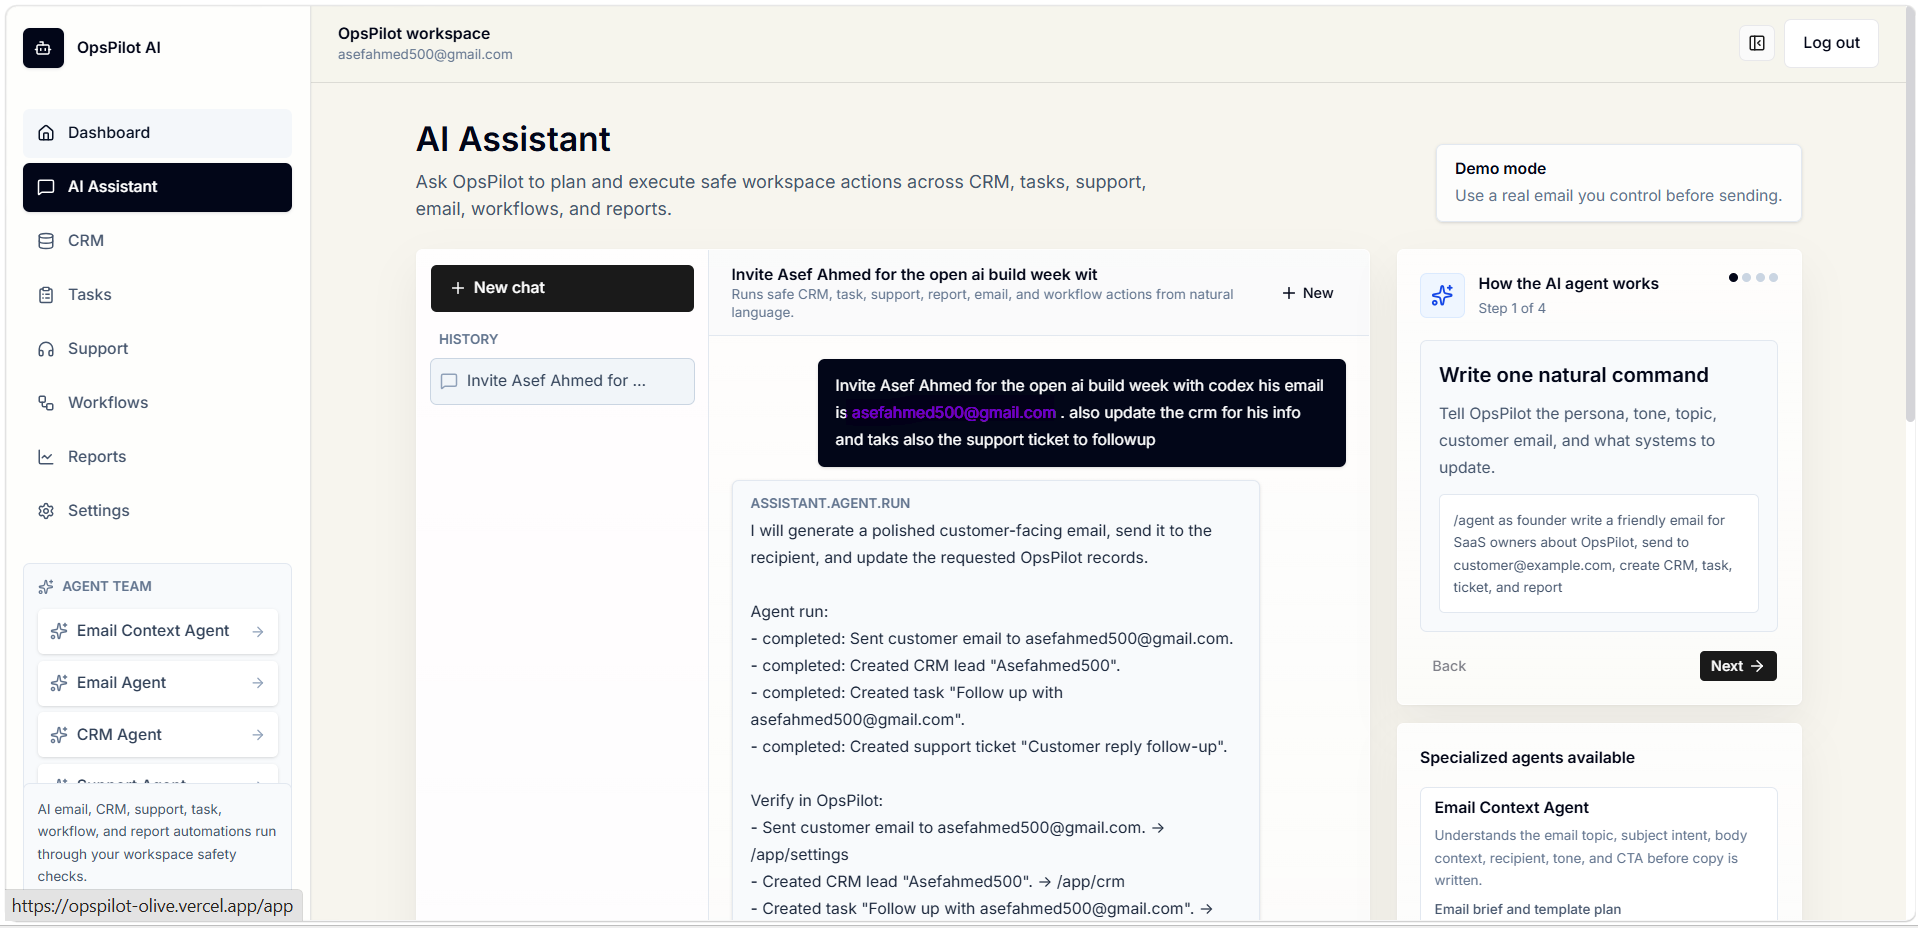Click sparkle icon on Email Agent
Image resolution: width=1918 pixels, height=928 pixels.
(x=59, y=683)
